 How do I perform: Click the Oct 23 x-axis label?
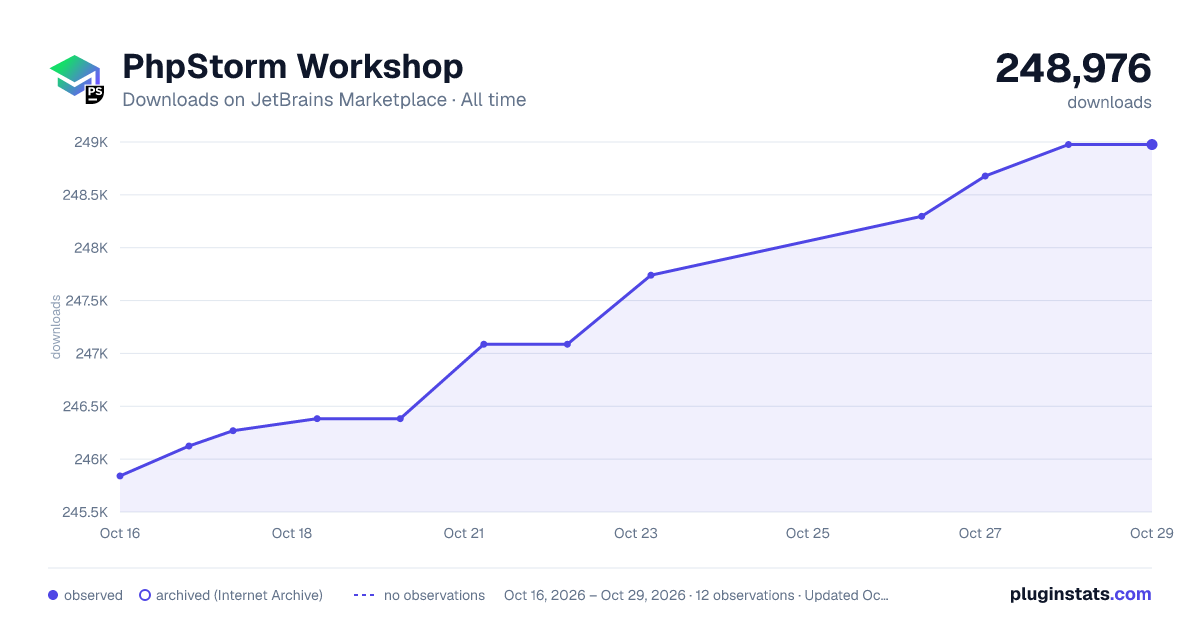pyautogui.click(x=636, y=533)
